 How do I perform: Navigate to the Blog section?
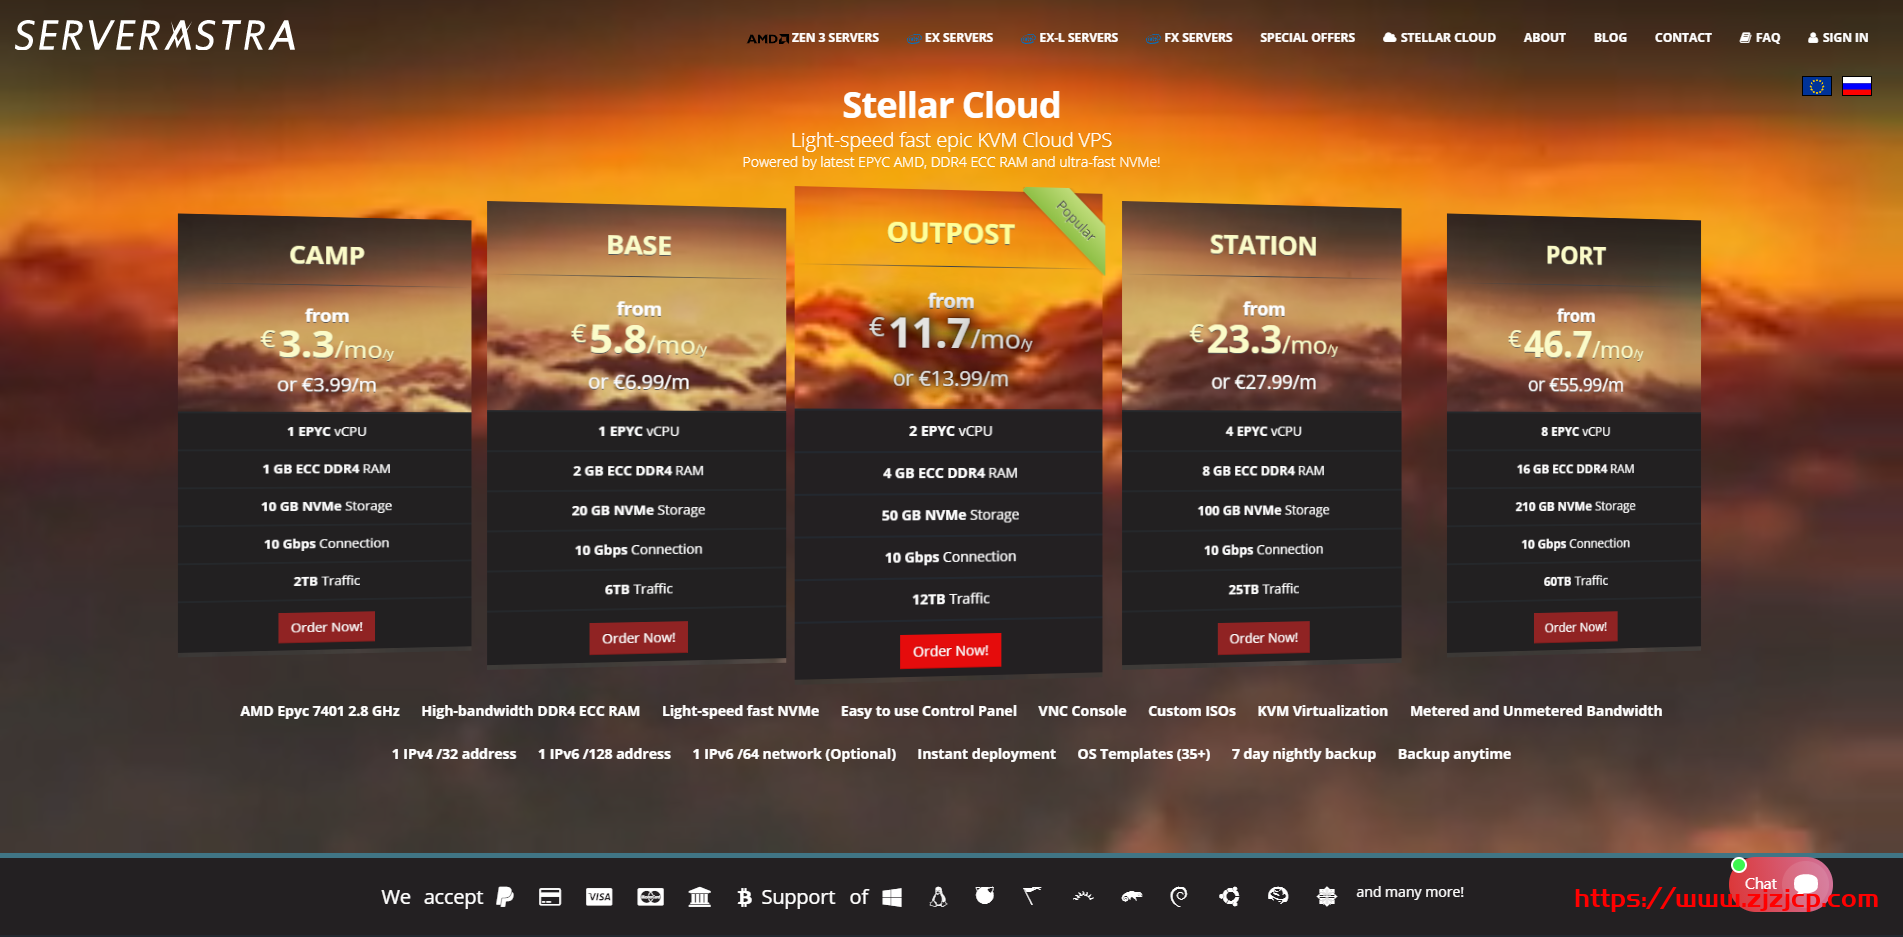tap(1610, 37)
